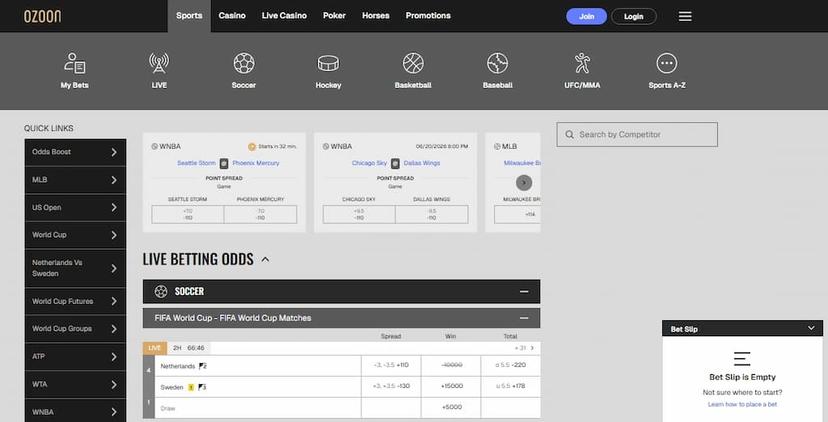Select Chicago Sky point spread odds
The image size is (828, 422).
pyautogui.click(x=359, y=214)
